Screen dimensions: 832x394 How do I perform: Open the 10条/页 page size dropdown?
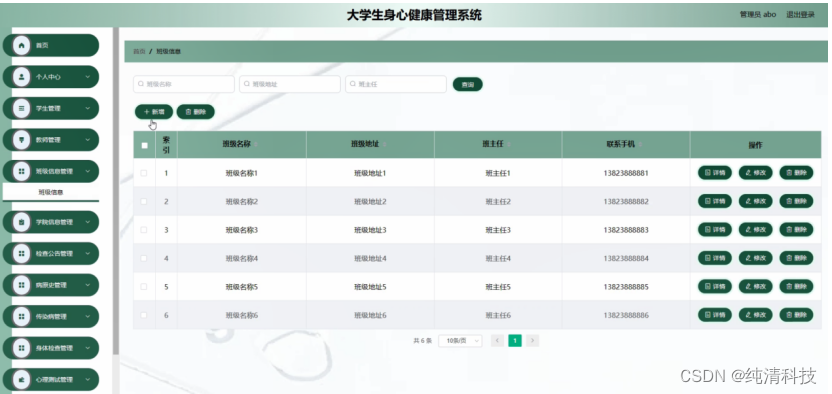(460, 341)
